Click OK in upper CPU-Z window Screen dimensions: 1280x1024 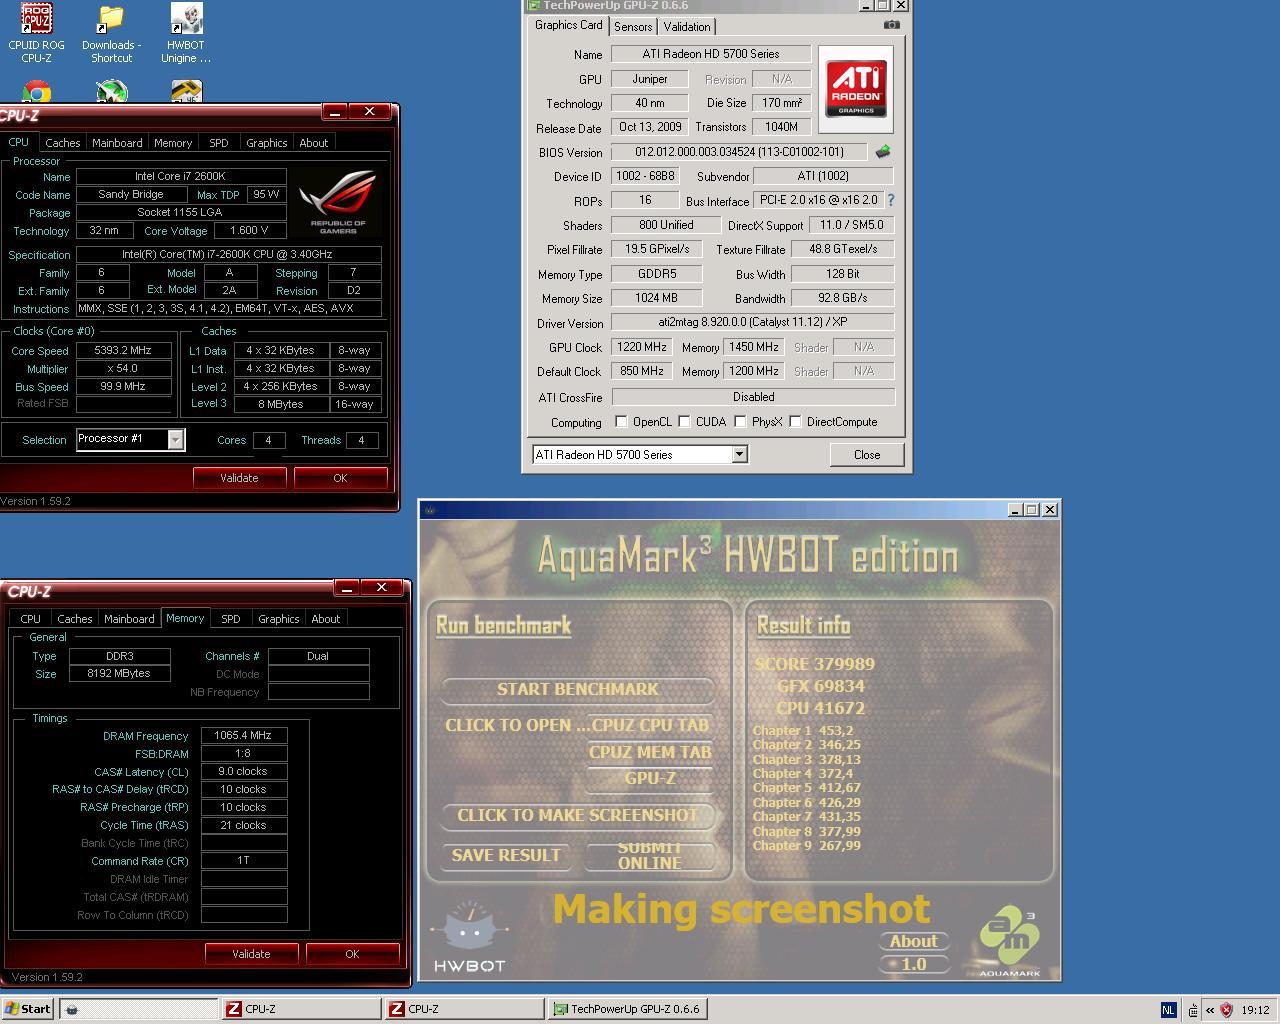tap(340, 478)
